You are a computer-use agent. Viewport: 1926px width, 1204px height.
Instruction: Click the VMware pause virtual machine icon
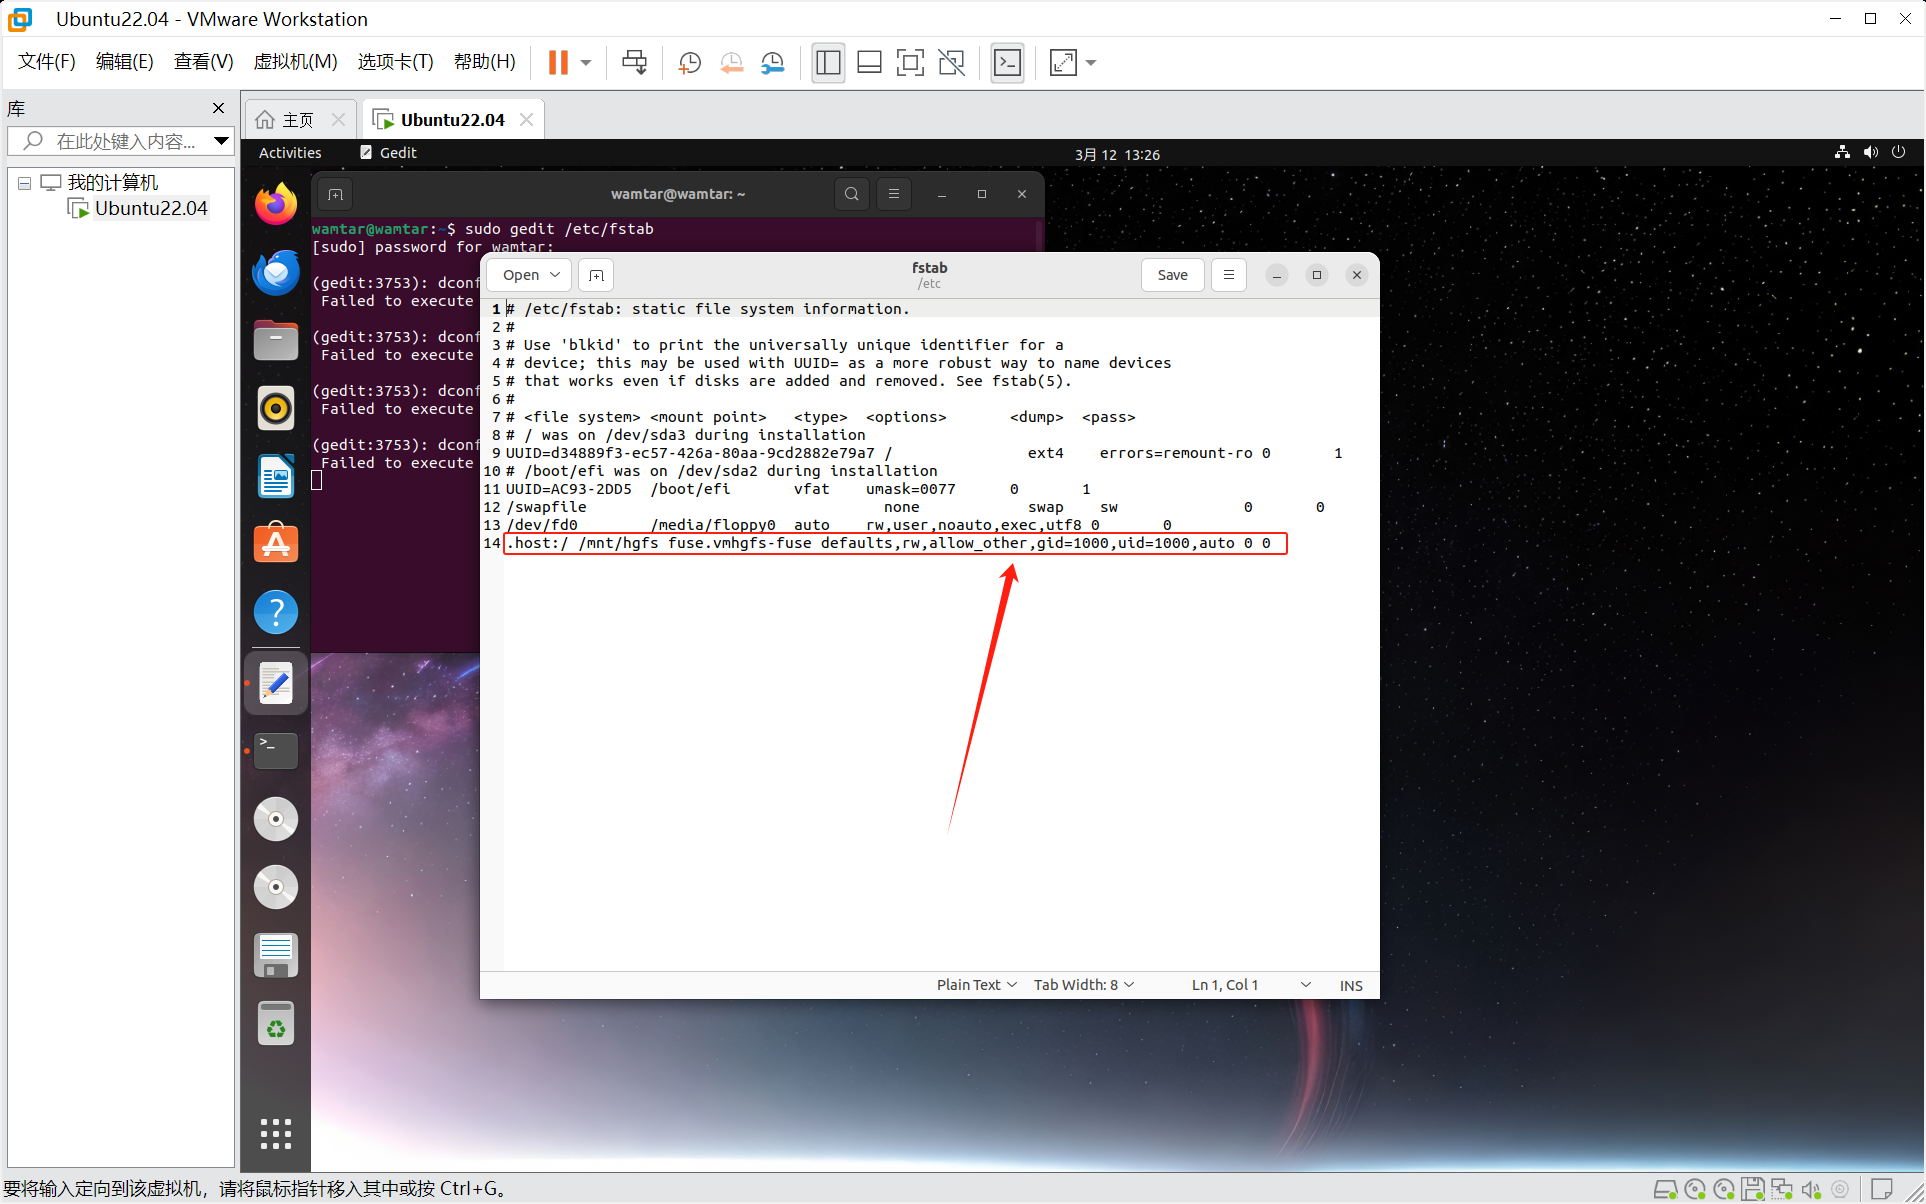point(558,63)
